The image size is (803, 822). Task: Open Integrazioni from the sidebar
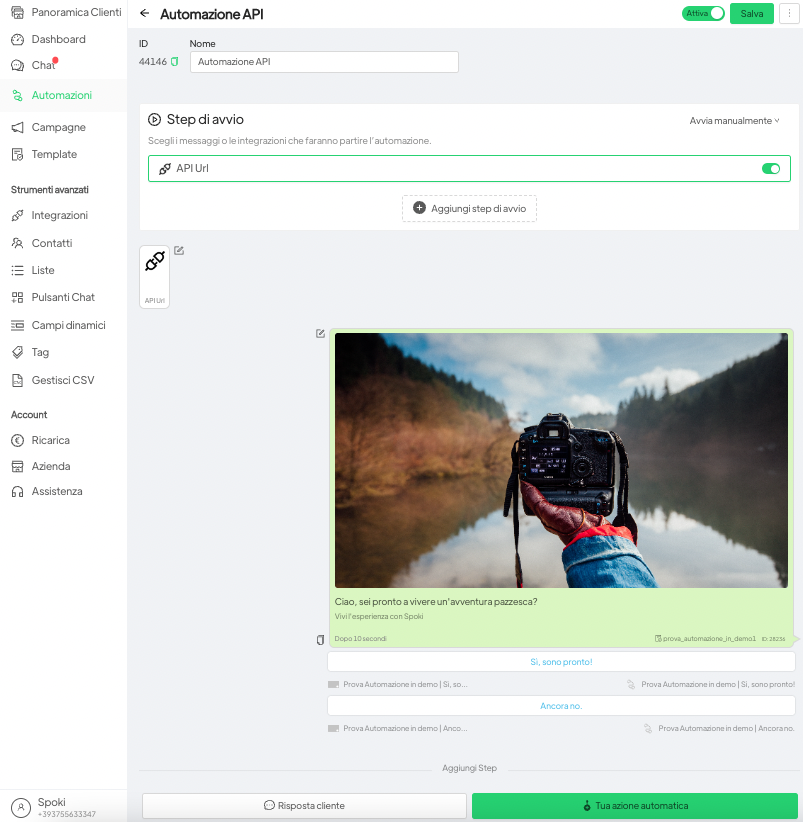tap(59, 216)
